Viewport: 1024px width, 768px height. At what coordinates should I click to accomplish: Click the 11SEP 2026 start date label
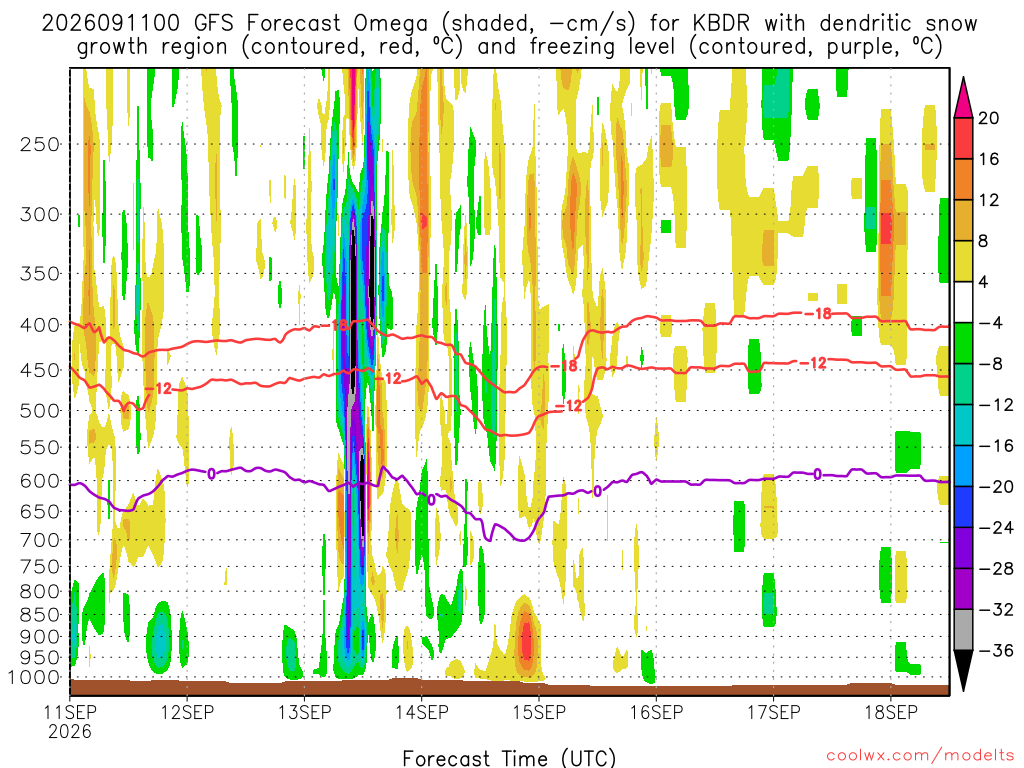coord(70,721)
